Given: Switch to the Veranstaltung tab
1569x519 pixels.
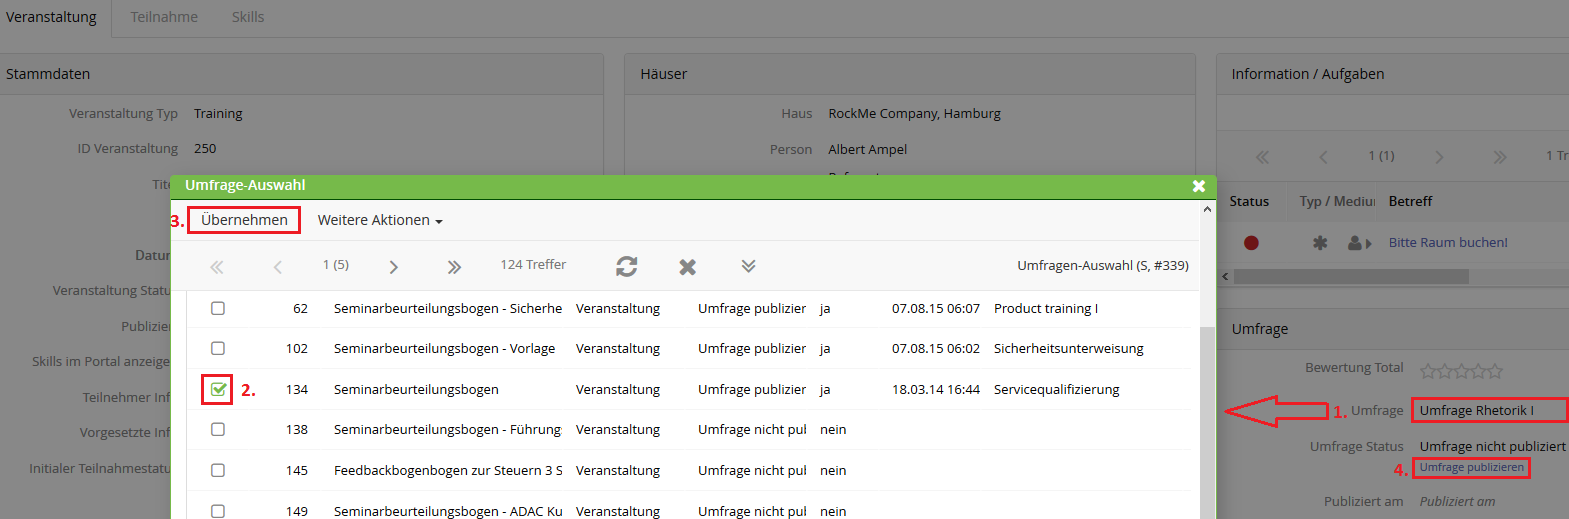Looking at the screenshot, I should tap(51, 17).
